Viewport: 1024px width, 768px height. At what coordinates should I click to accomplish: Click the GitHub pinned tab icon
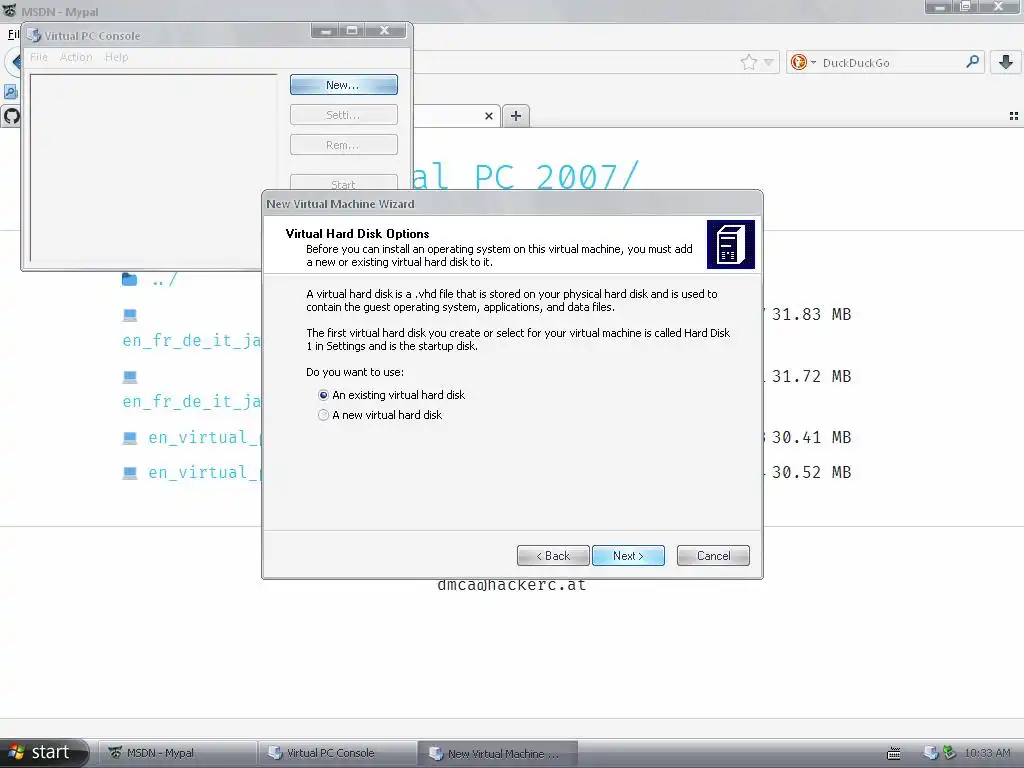tap(11, 117)
